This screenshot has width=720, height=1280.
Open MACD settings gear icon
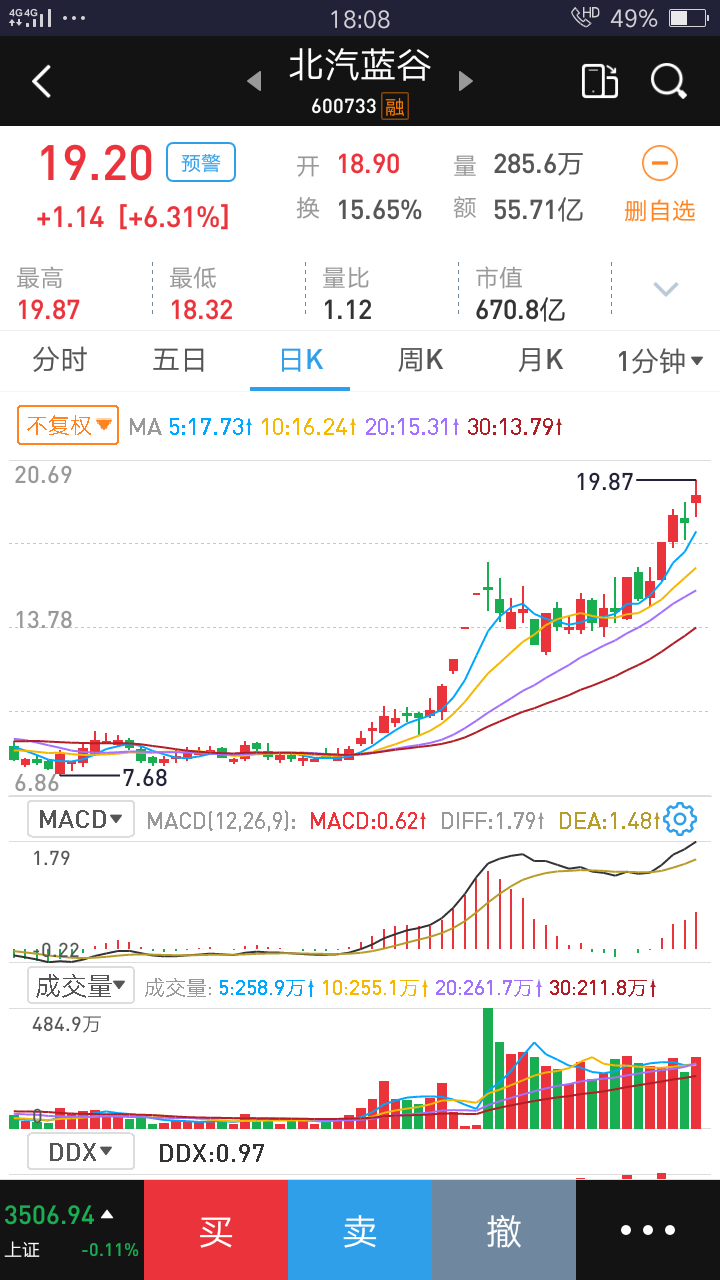point(680,820)
